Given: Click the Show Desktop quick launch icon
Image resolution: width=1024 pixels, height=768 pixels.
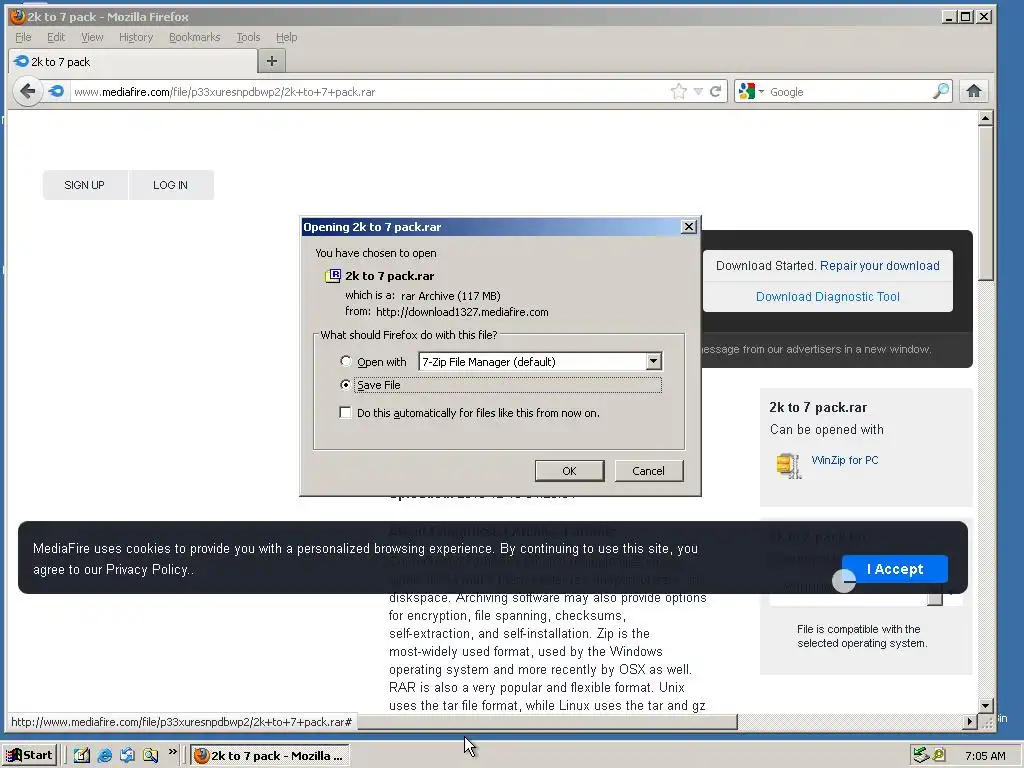Looking at the screenshot, I should (x=82, y=755).
